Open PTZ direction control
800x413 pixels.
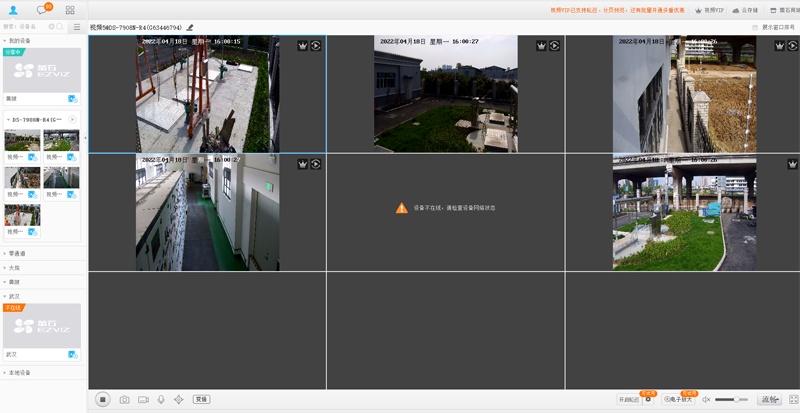pos(178,399)
